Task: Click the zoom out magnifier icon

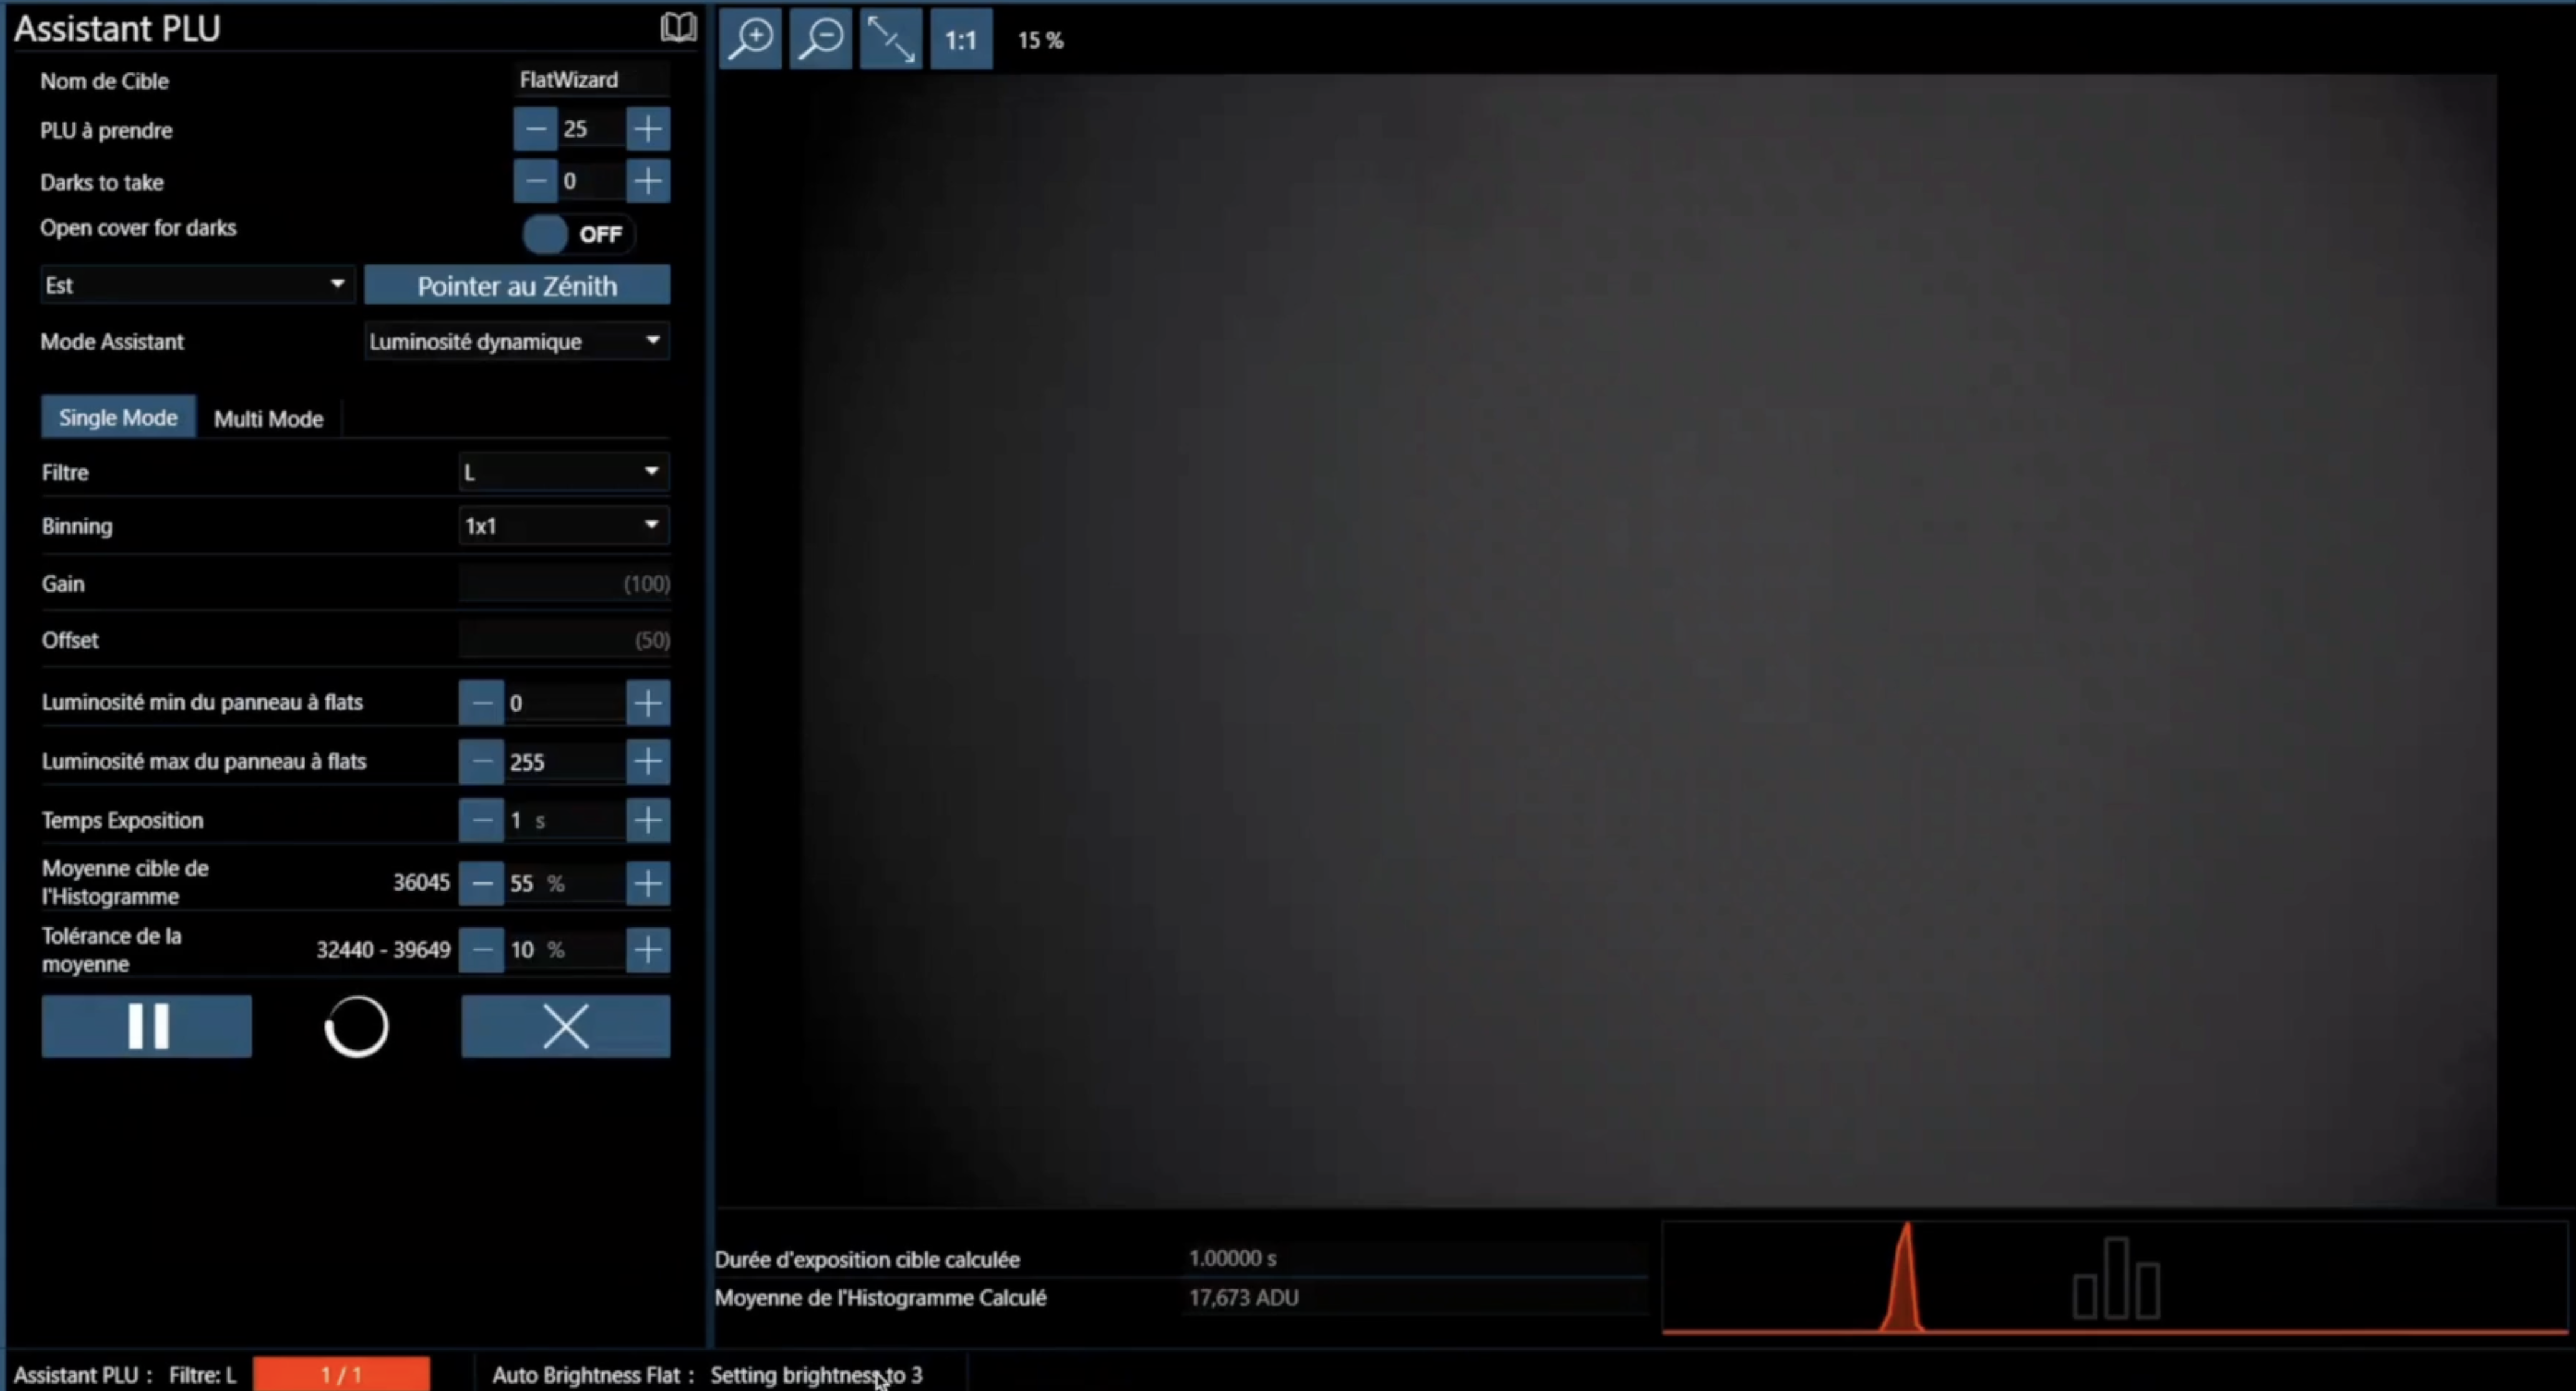Action: coord(821,39)
